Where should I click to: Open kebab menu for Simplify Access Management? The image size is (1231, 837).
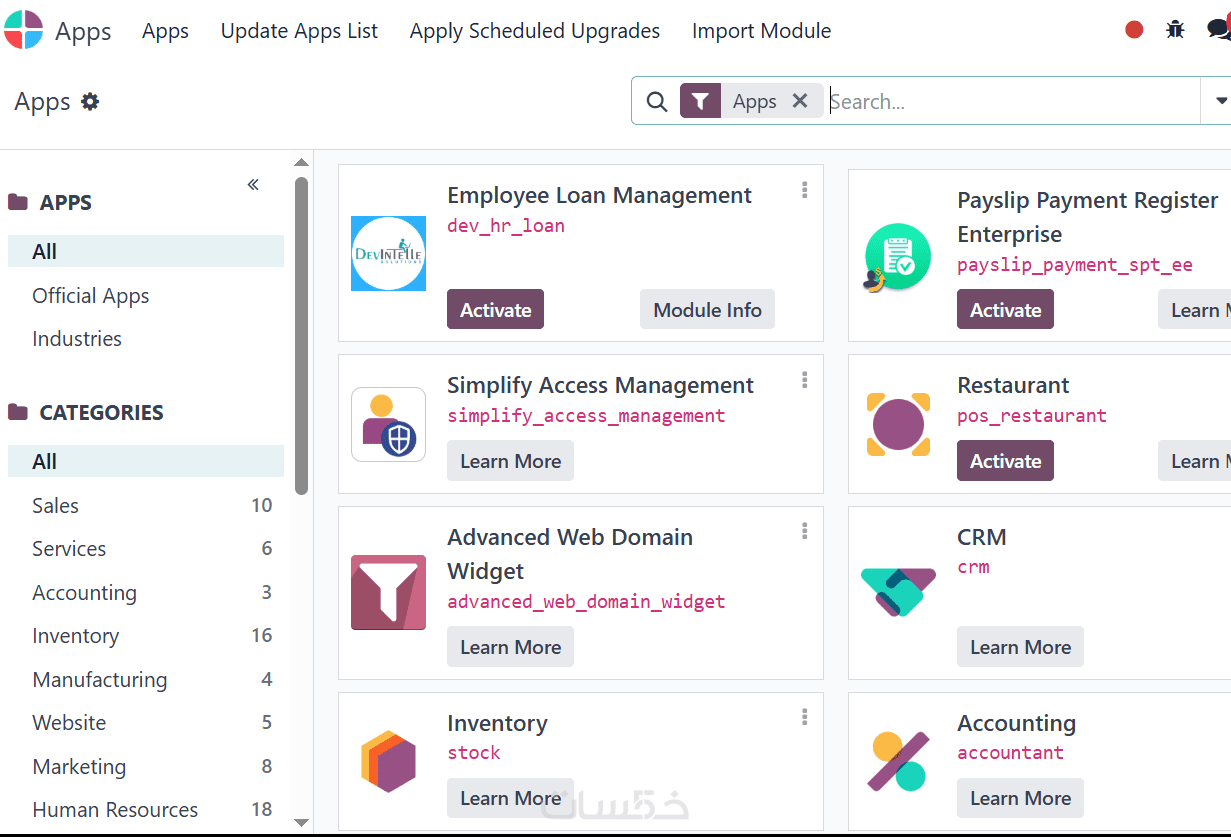tap(805, 380)
